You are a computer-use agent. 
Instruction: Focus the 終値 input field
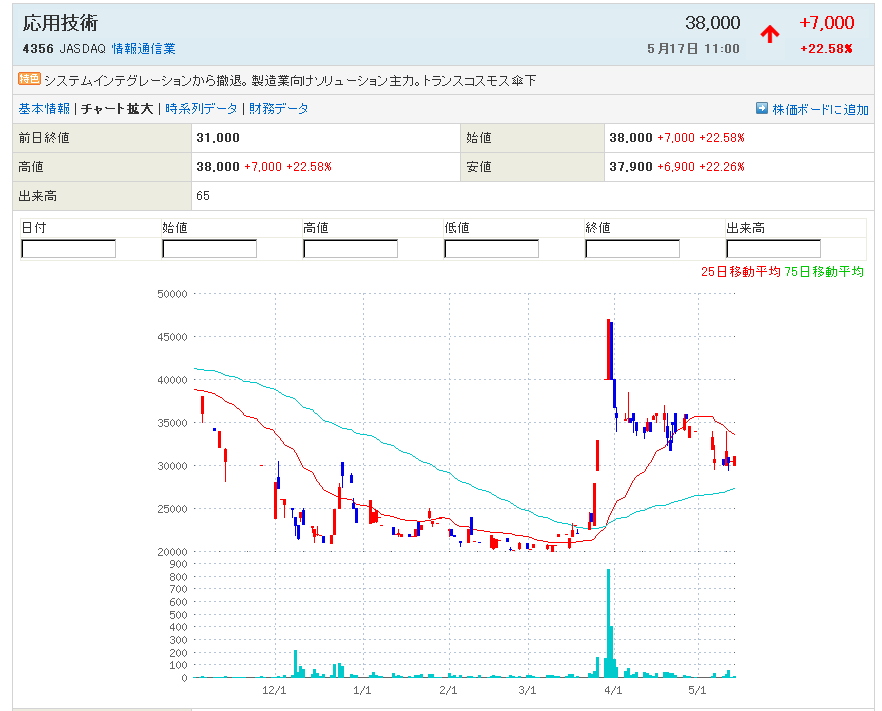tap(632, 249)
